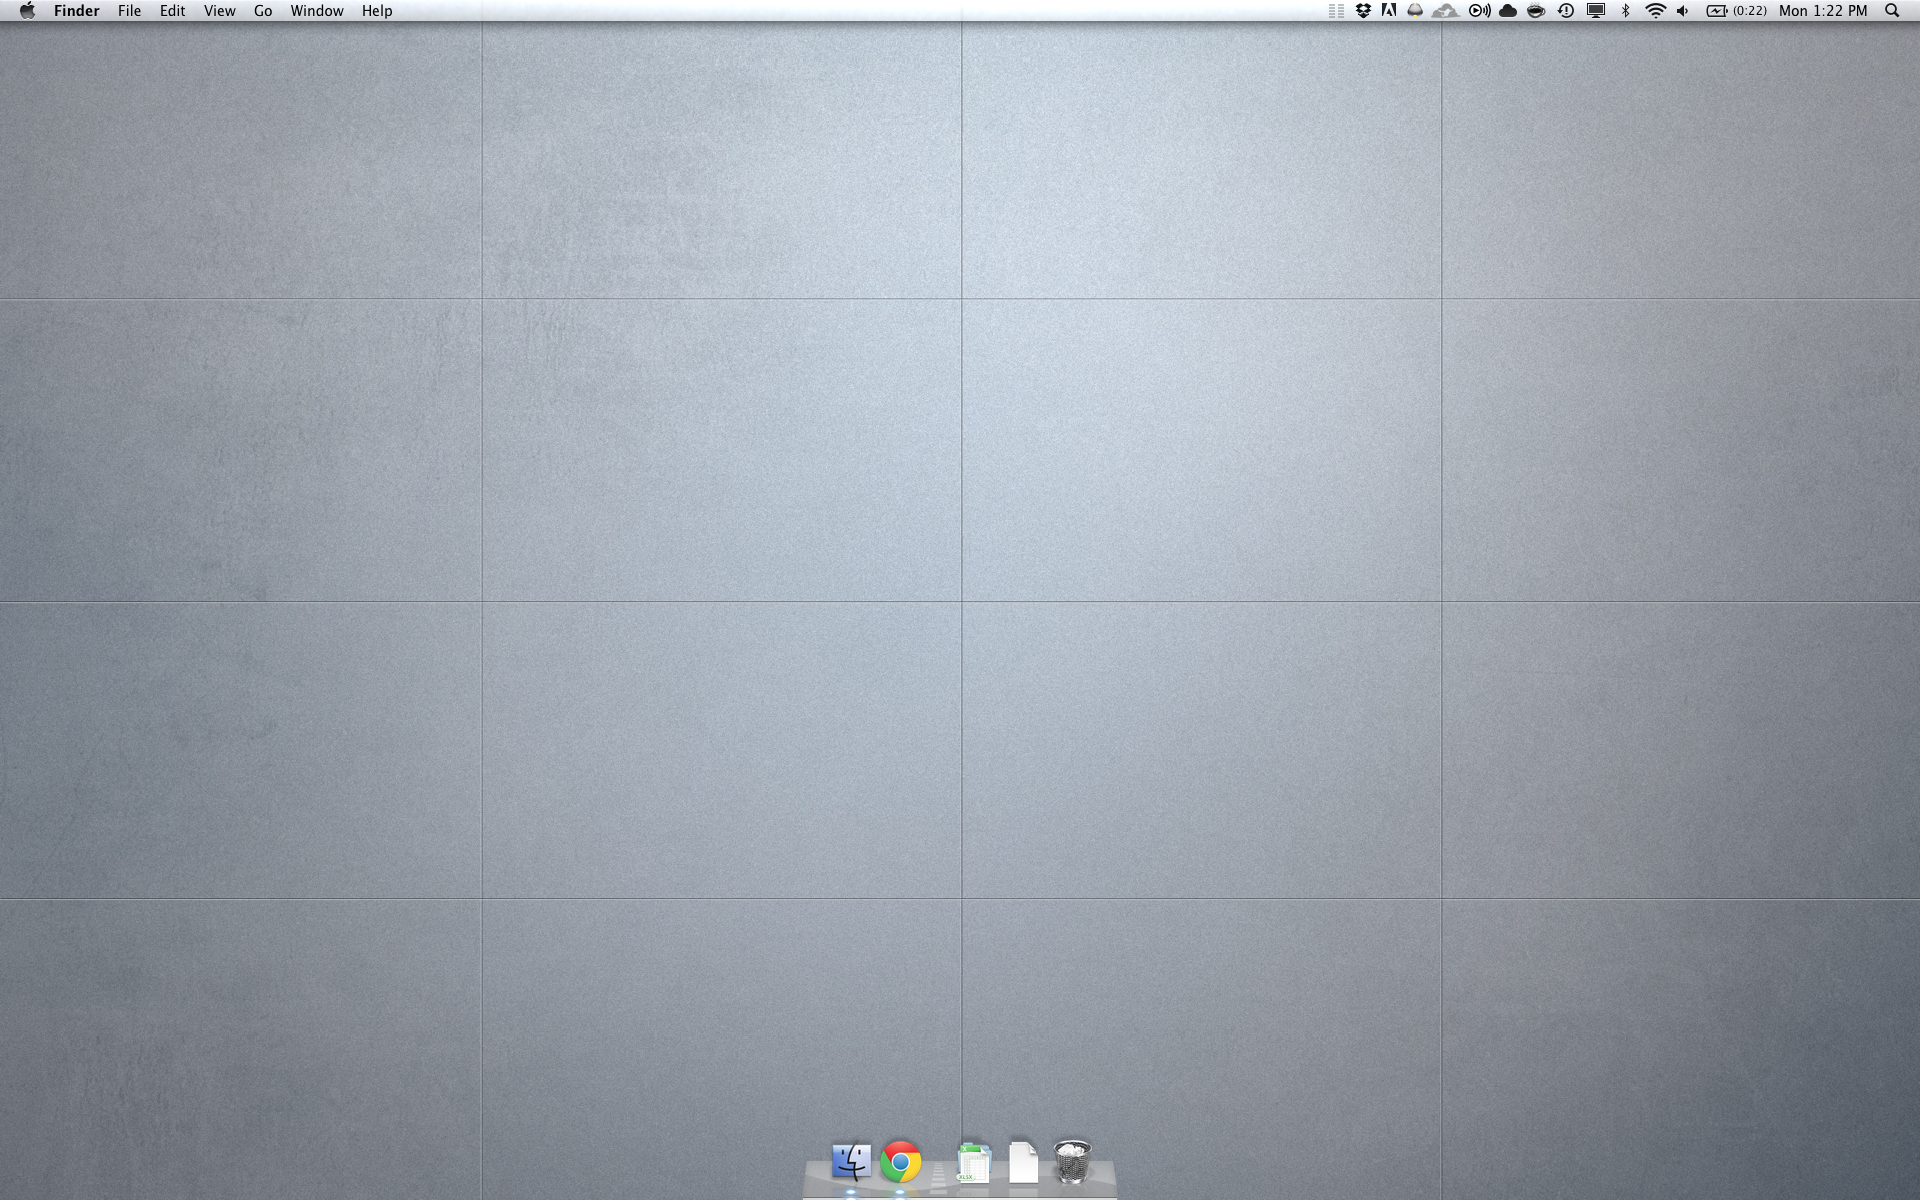Open the blank document in Dock

coord(1023,1162)
